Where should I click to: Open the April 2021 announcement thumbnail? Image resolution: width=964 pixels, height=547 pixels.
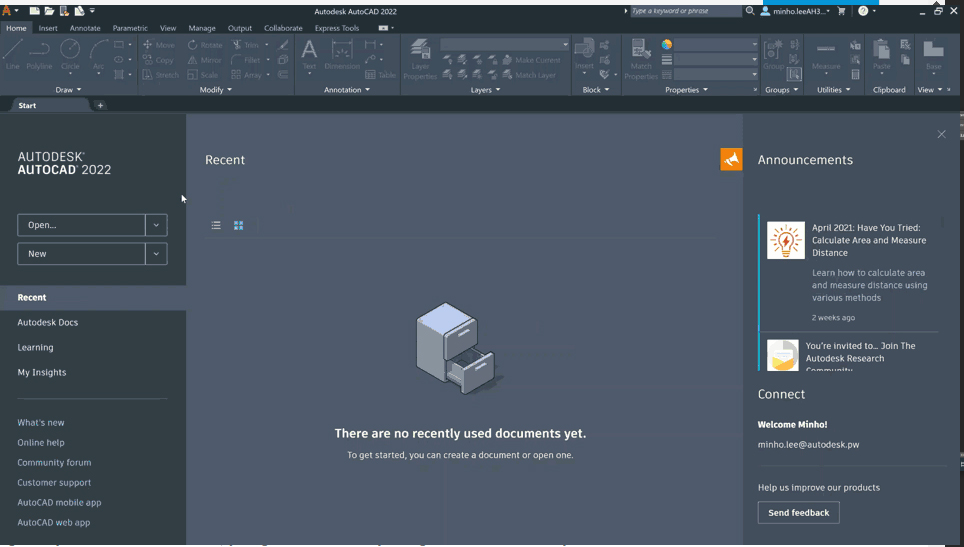pos(786,240)
